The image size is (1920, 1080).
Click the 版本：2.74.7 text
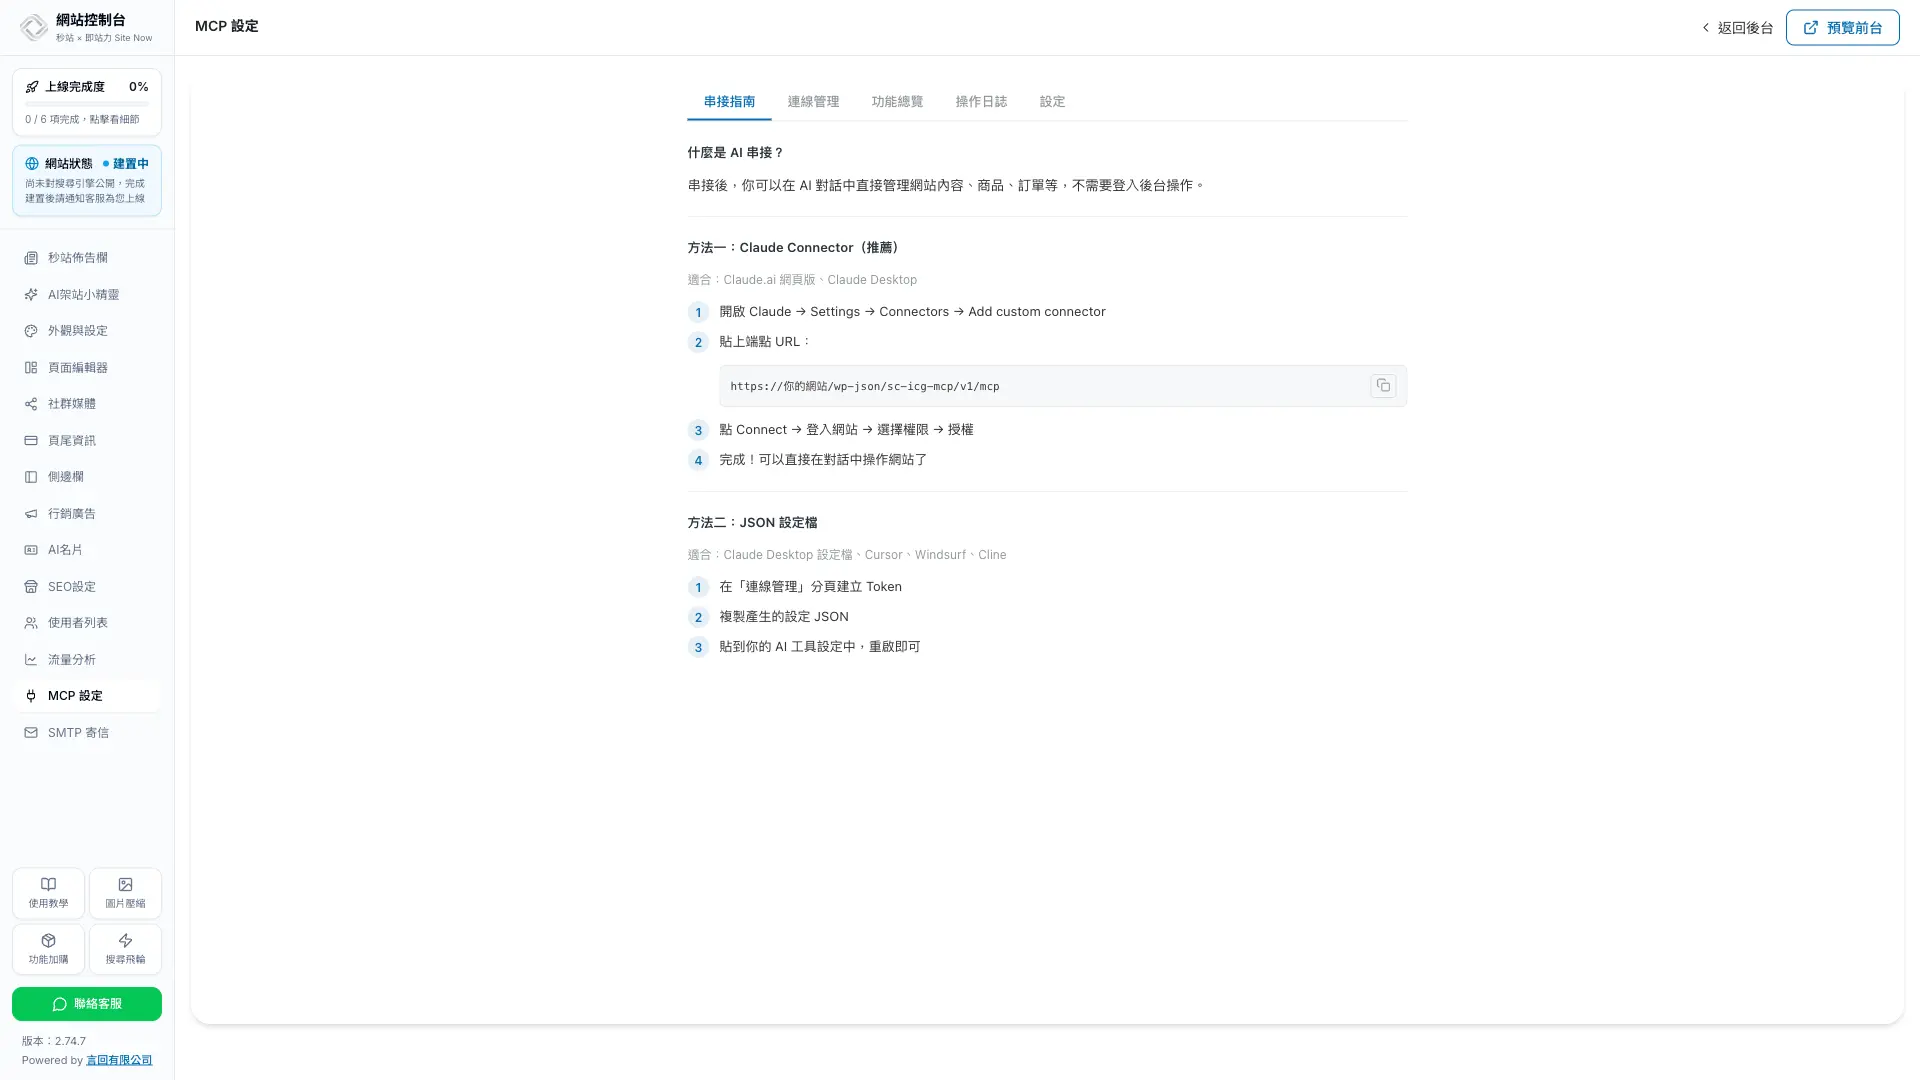click(54, 1041)
